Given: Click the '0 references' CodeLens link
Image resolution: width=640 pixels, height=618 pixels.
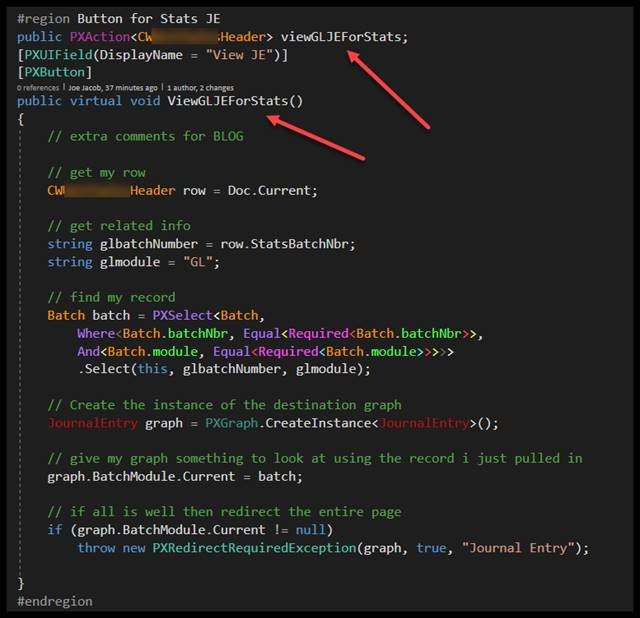Looking at the screenshot, I should pyautogui.click(x=38, y=88).
